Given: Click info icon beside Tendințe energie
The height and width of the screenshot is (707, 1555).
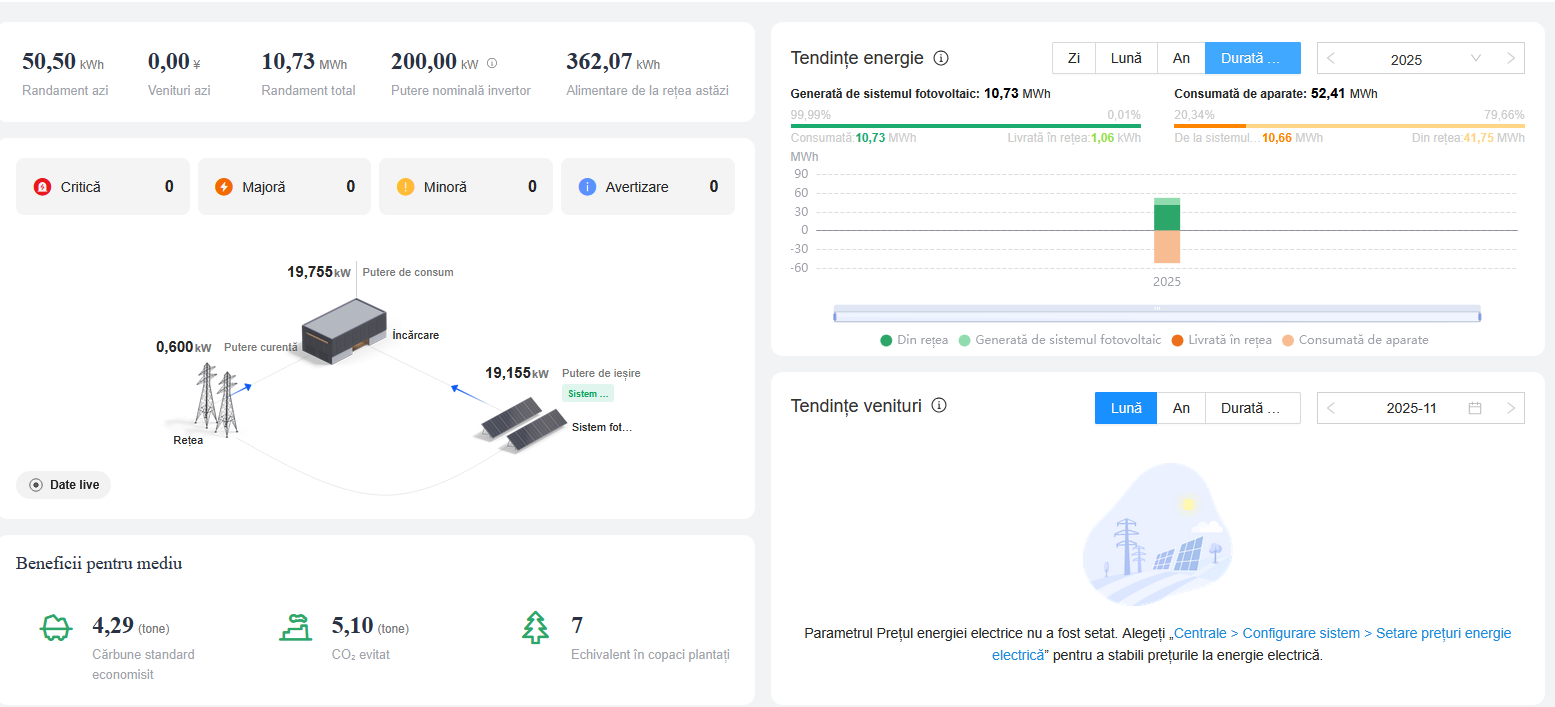Looking at the screenshot, I should (x=940, y=58).
